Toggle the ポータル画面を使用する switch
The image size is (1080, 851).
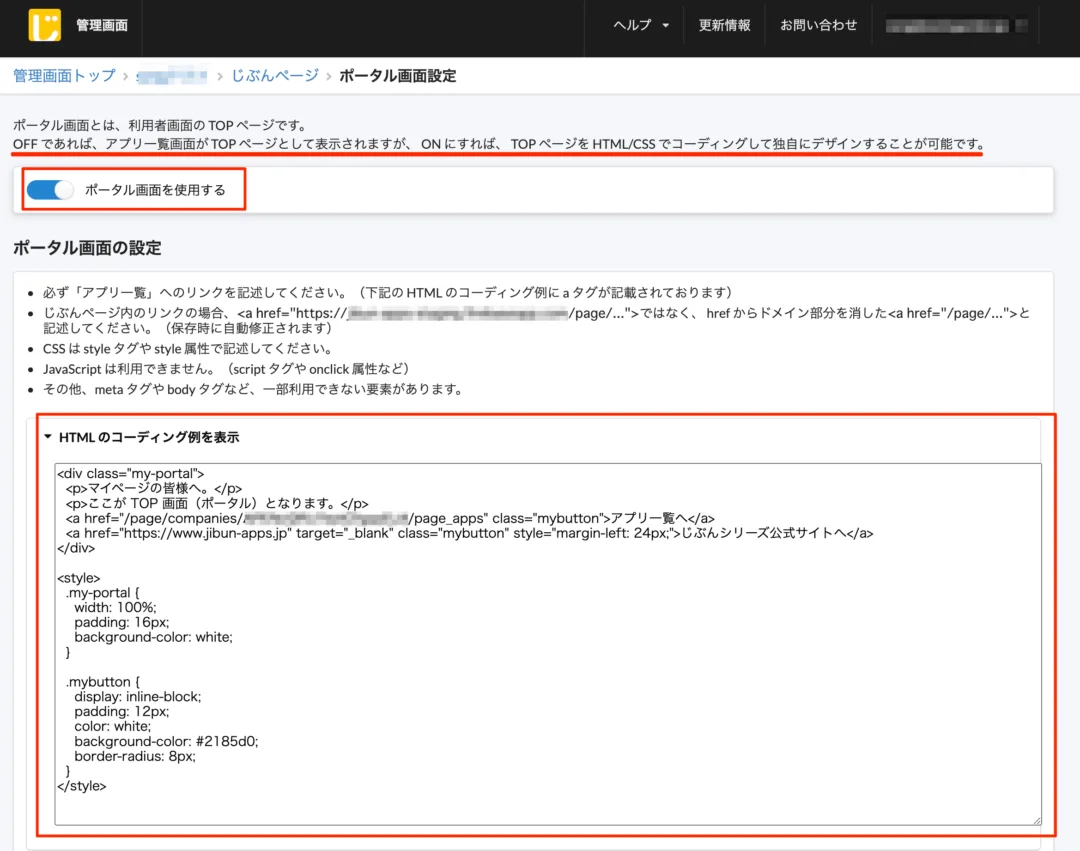(50, 189)
